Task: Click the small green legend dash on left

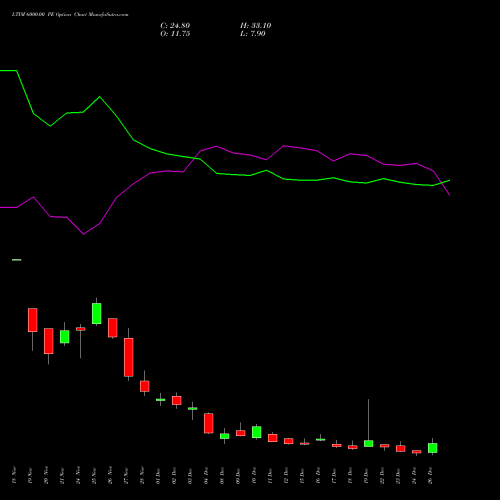Action: click(17, 260)
